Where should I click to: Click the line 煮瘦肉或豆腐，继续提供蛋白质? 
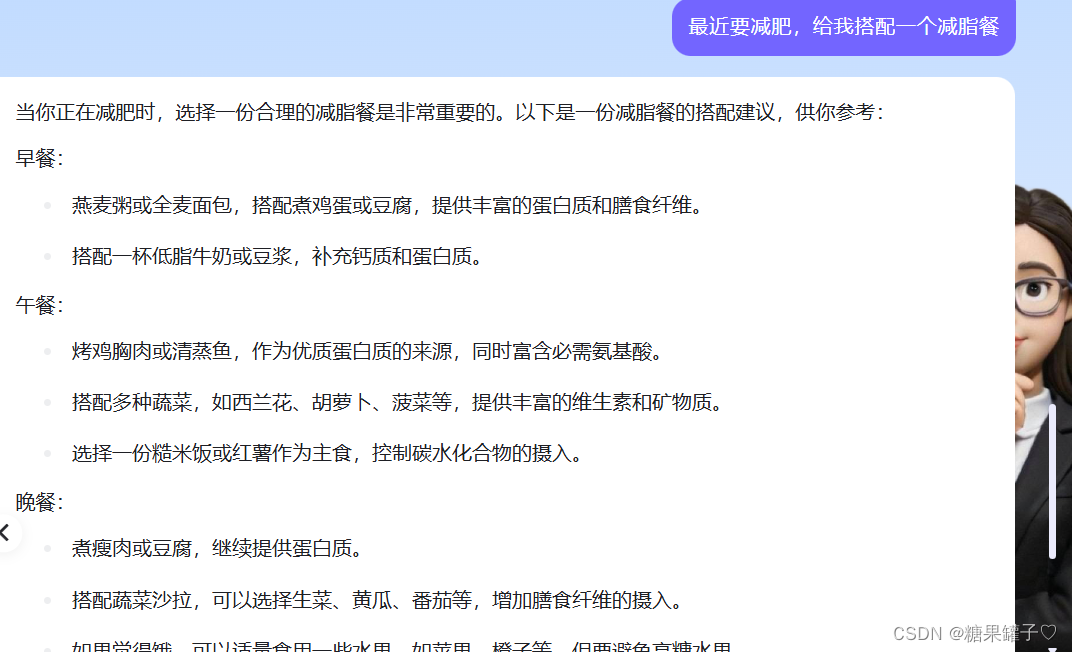217,548
